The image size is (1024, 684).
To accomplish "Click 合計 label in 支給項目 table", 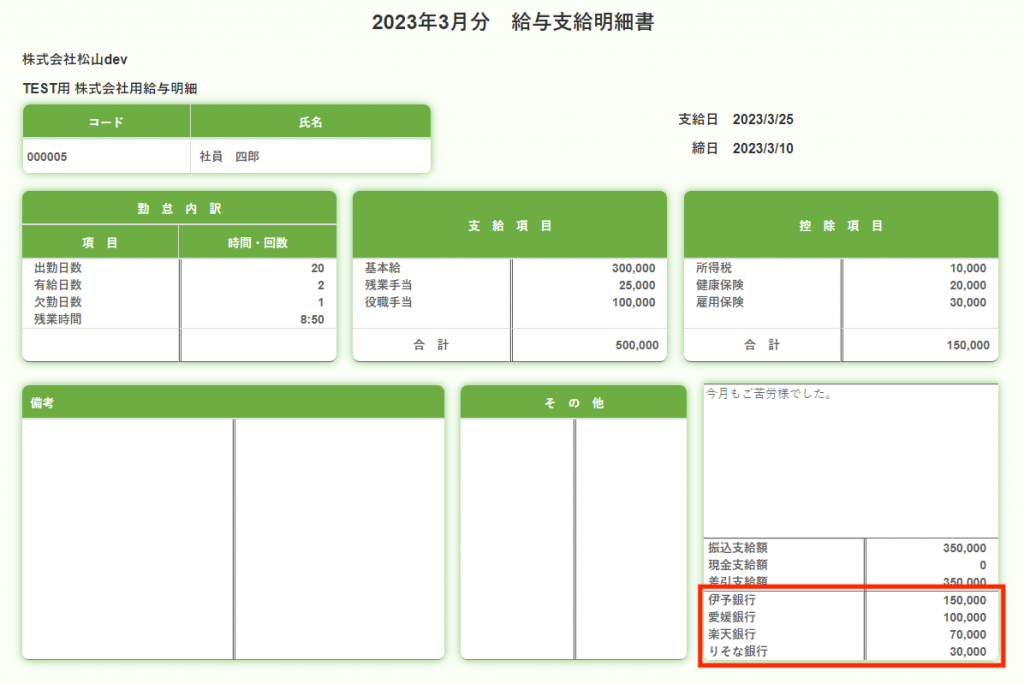I will coord(431,345).
